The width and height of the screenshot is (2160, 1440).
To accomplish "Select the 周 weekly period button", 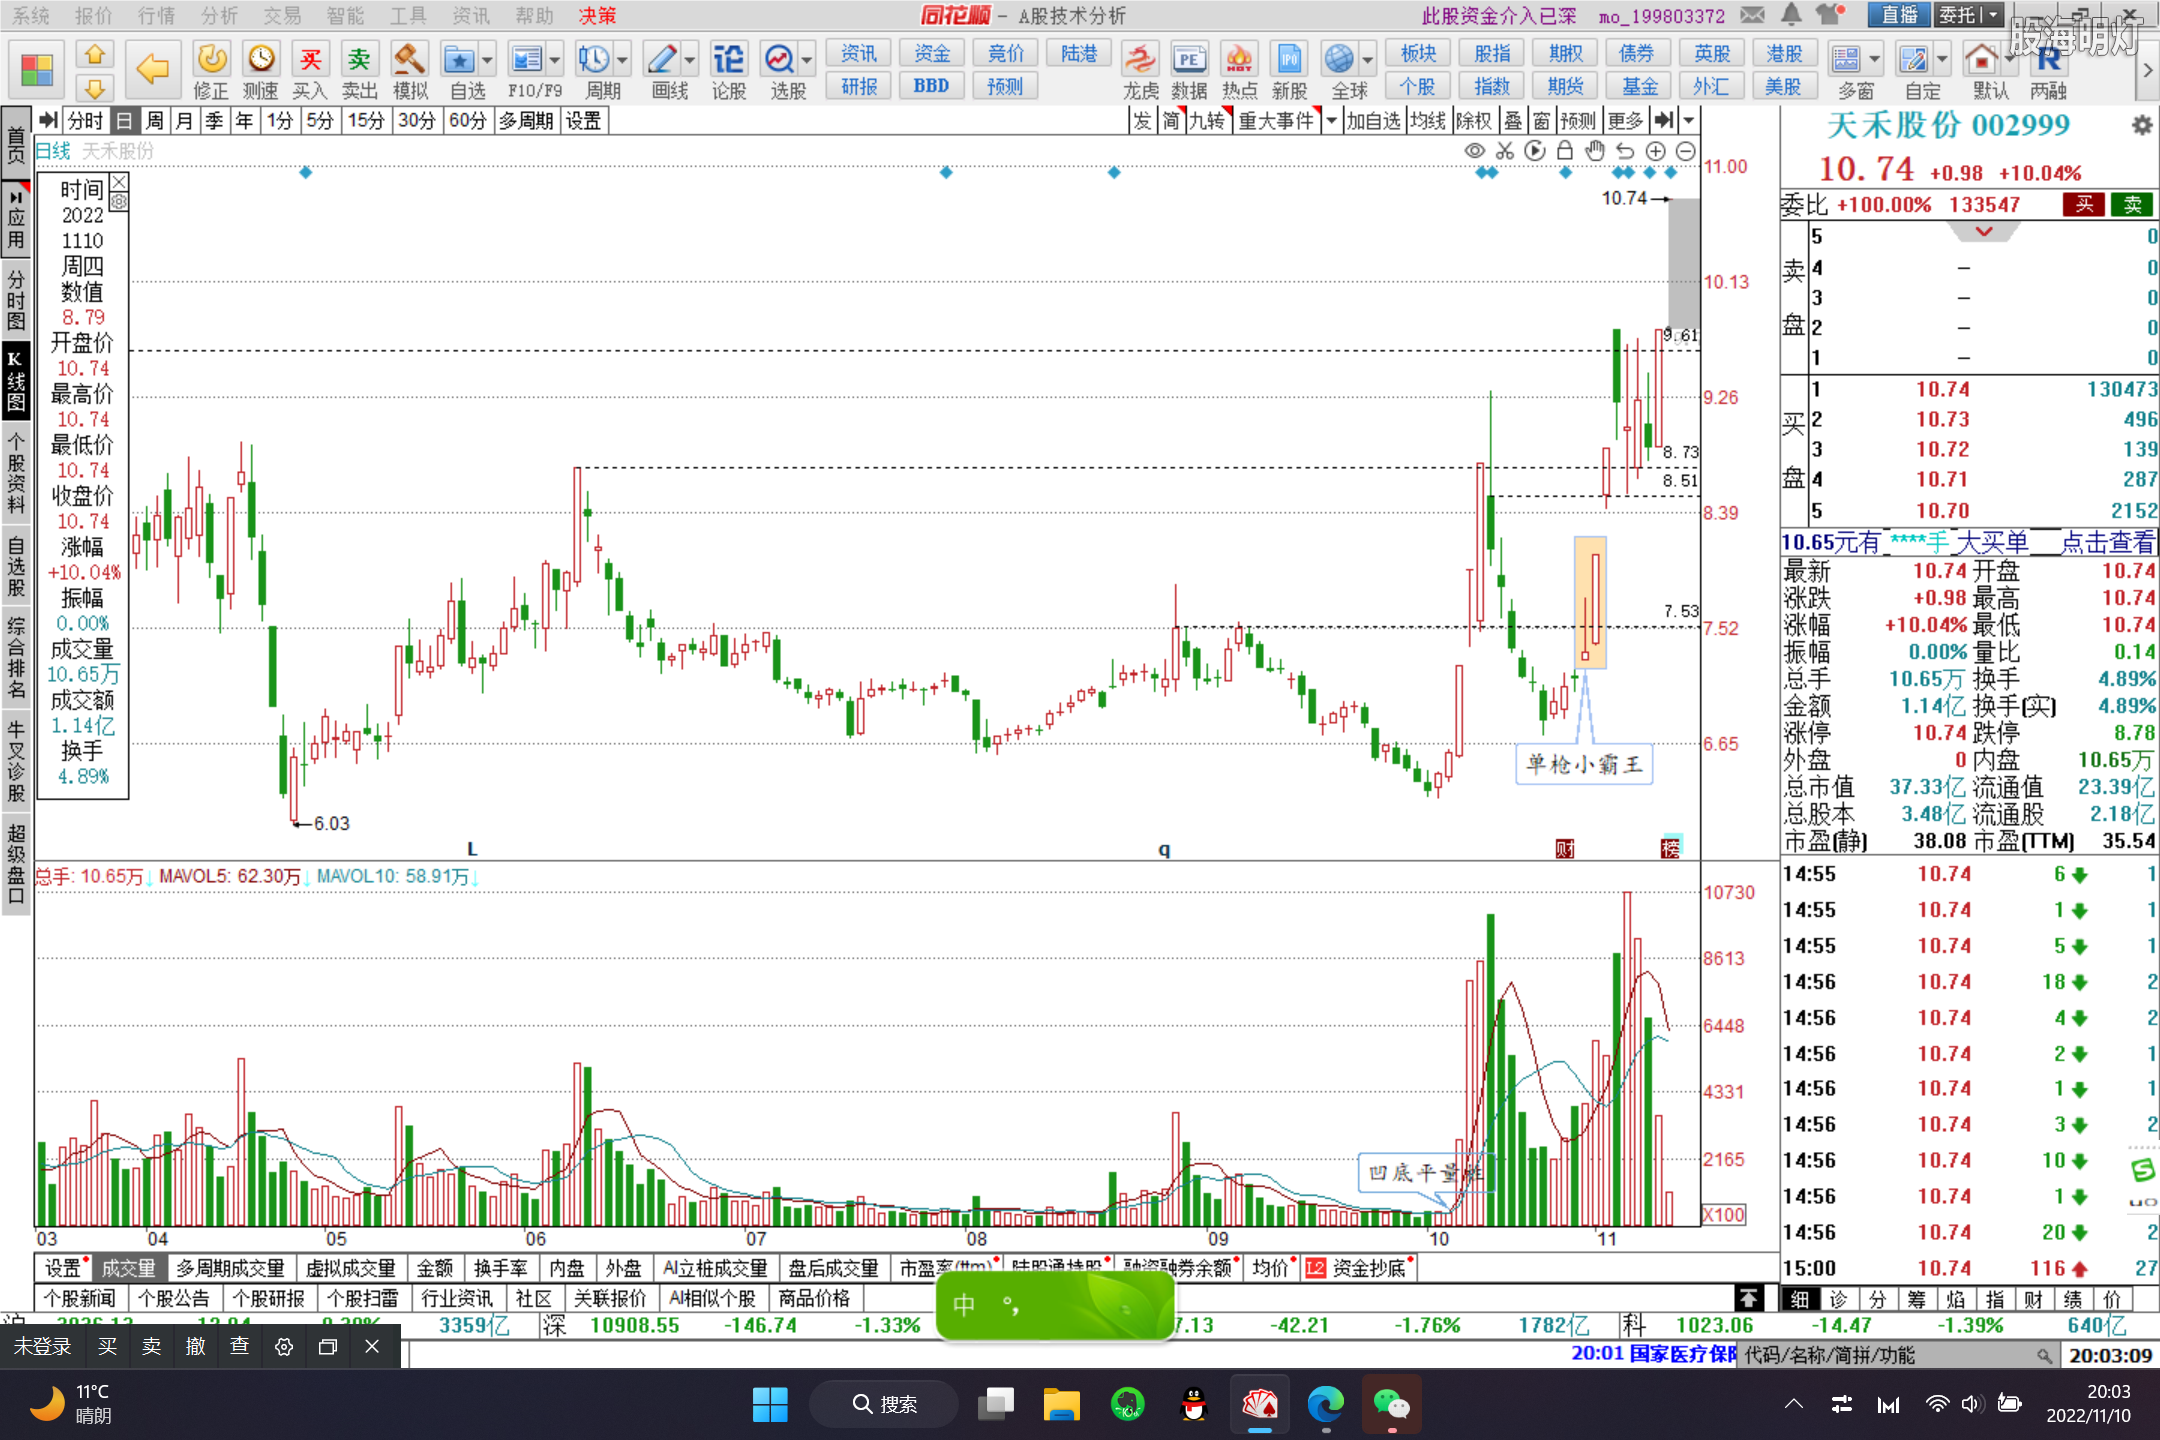I will (155, 121).
